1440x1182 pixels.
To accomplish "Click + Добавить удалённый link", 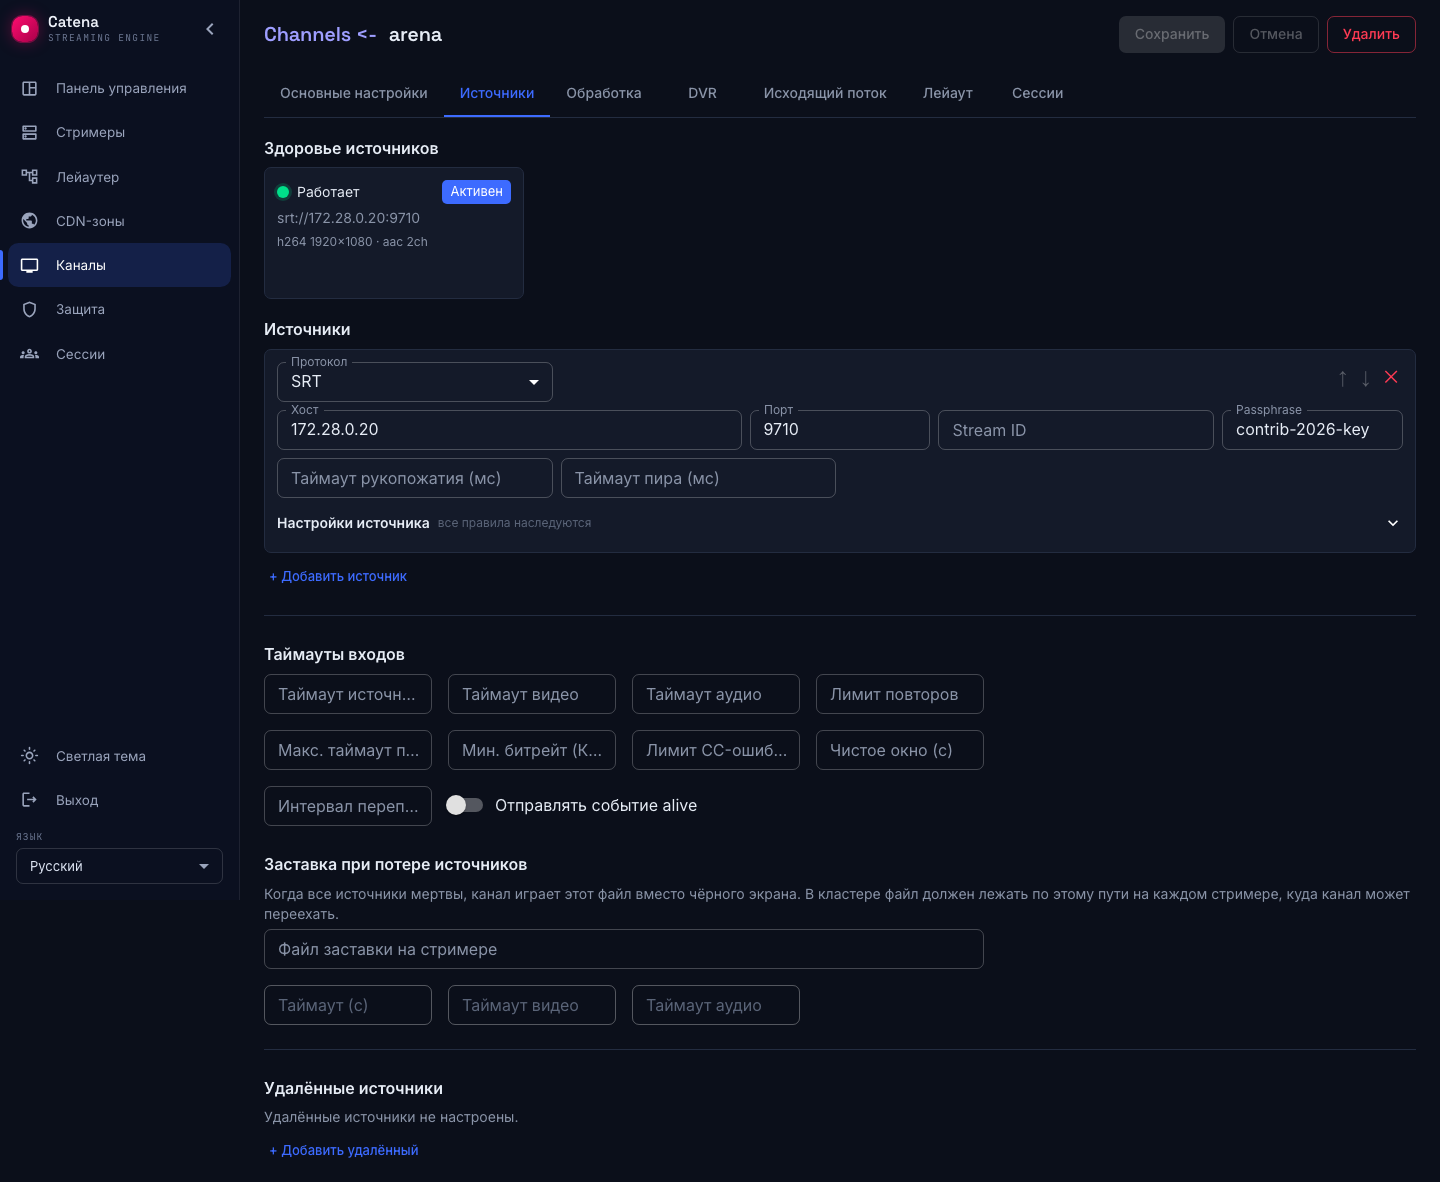I will point(344,1150).
